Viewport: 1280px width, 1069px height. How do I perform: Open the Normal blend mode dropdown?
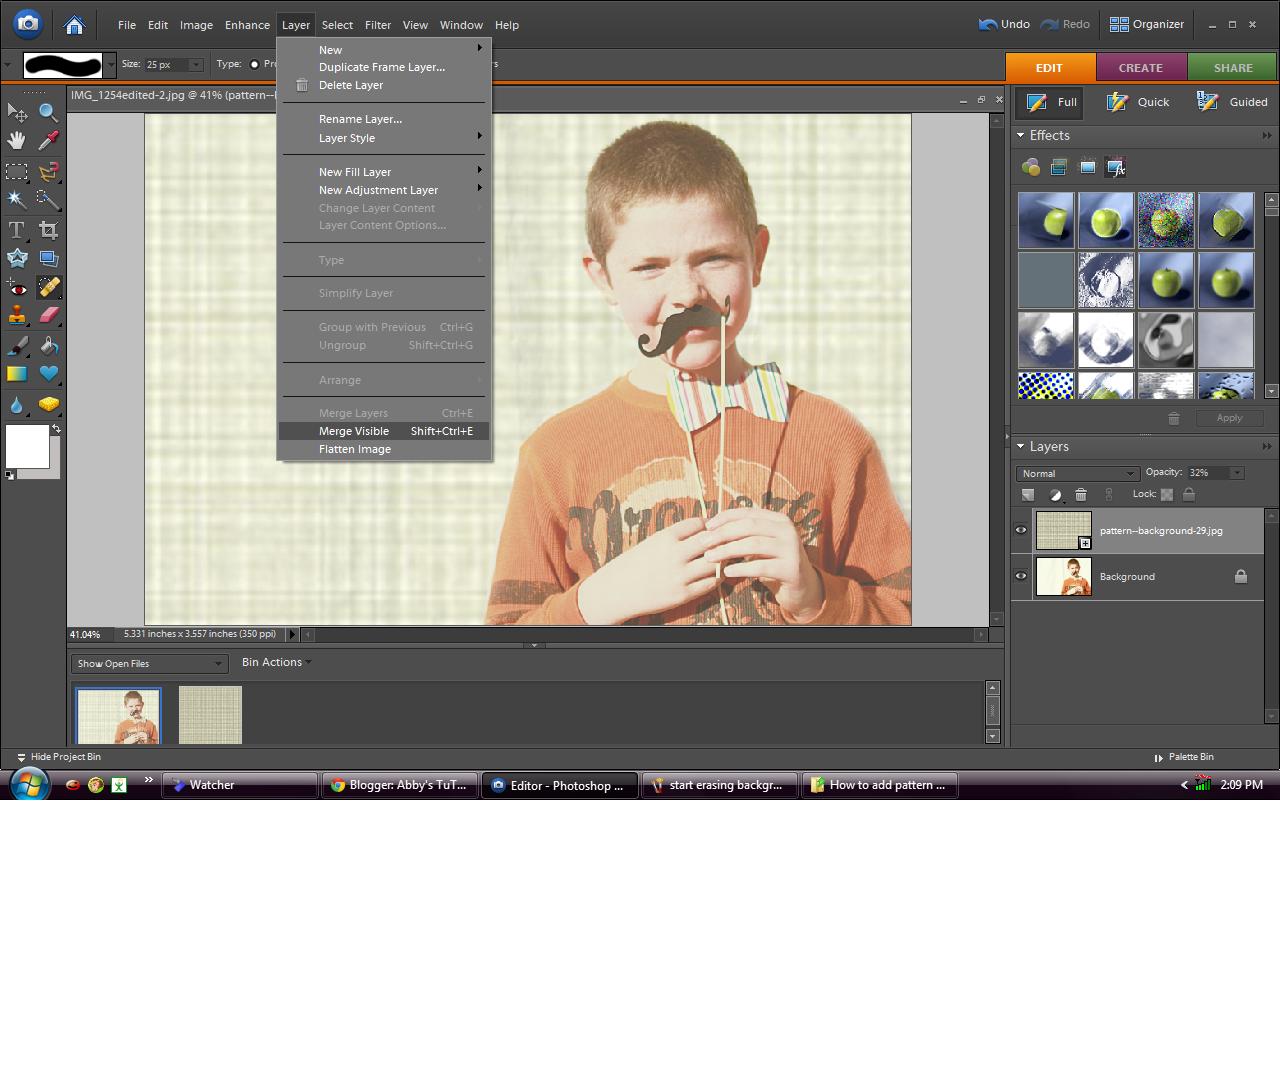click(1077, 473)
